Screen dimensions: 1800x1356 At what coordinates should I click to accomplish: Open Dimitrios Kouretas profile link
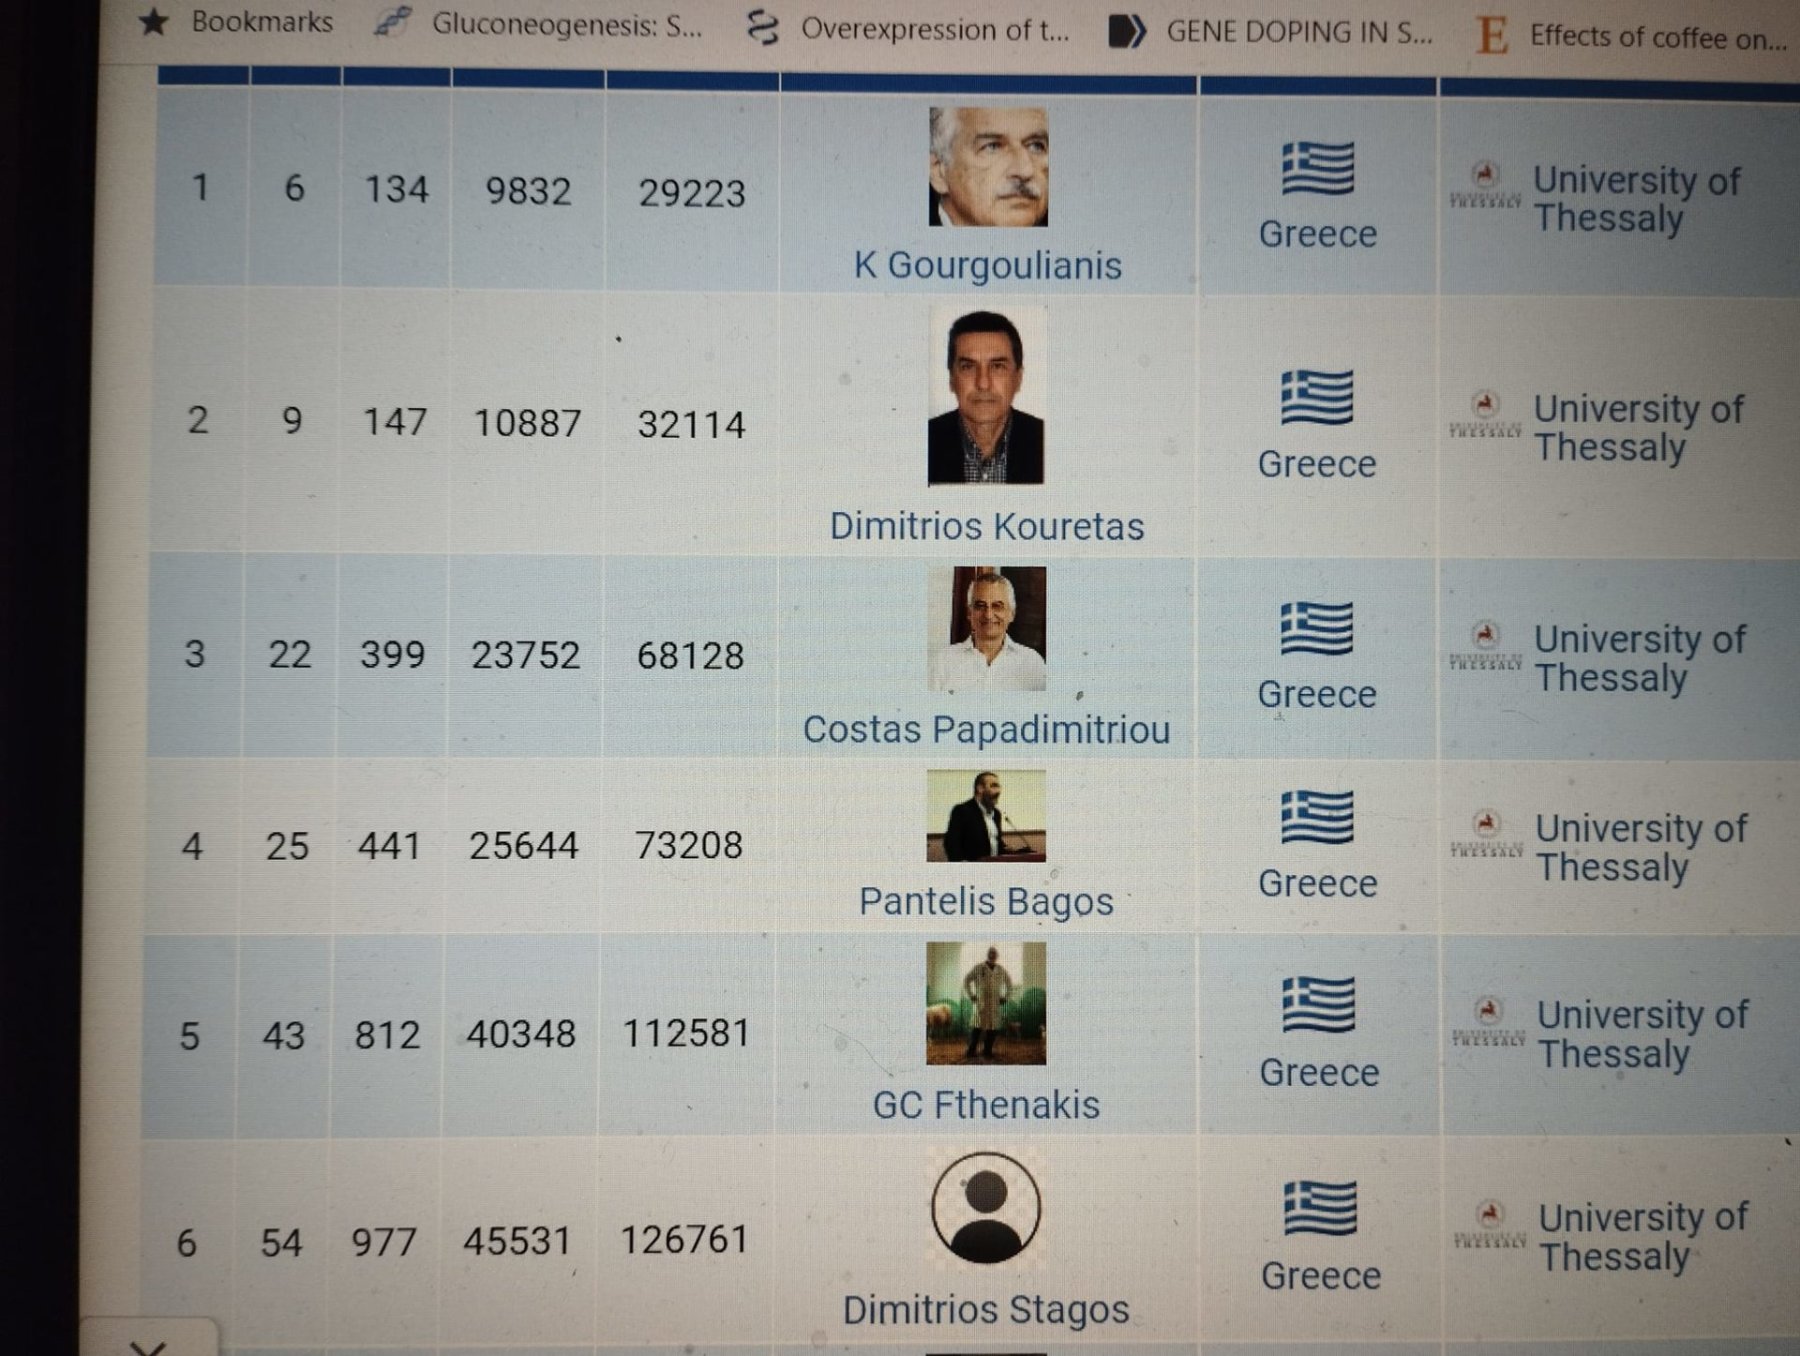[x=986, y=527]
